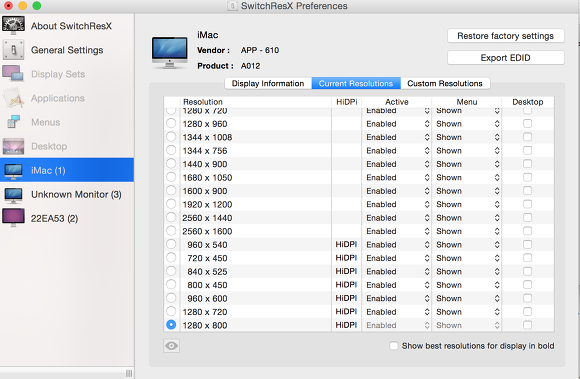
Task: Click the selected 1280 x 800 radio button
Action: point(171,325)
